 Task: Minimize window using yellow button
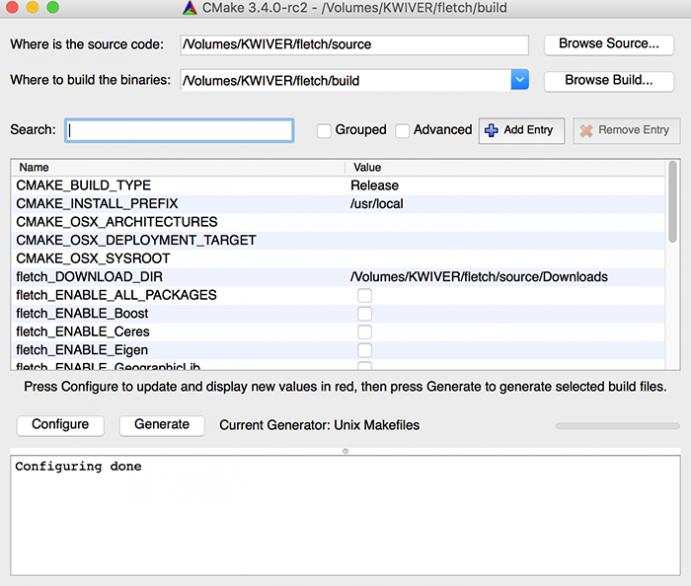(33, 7)
